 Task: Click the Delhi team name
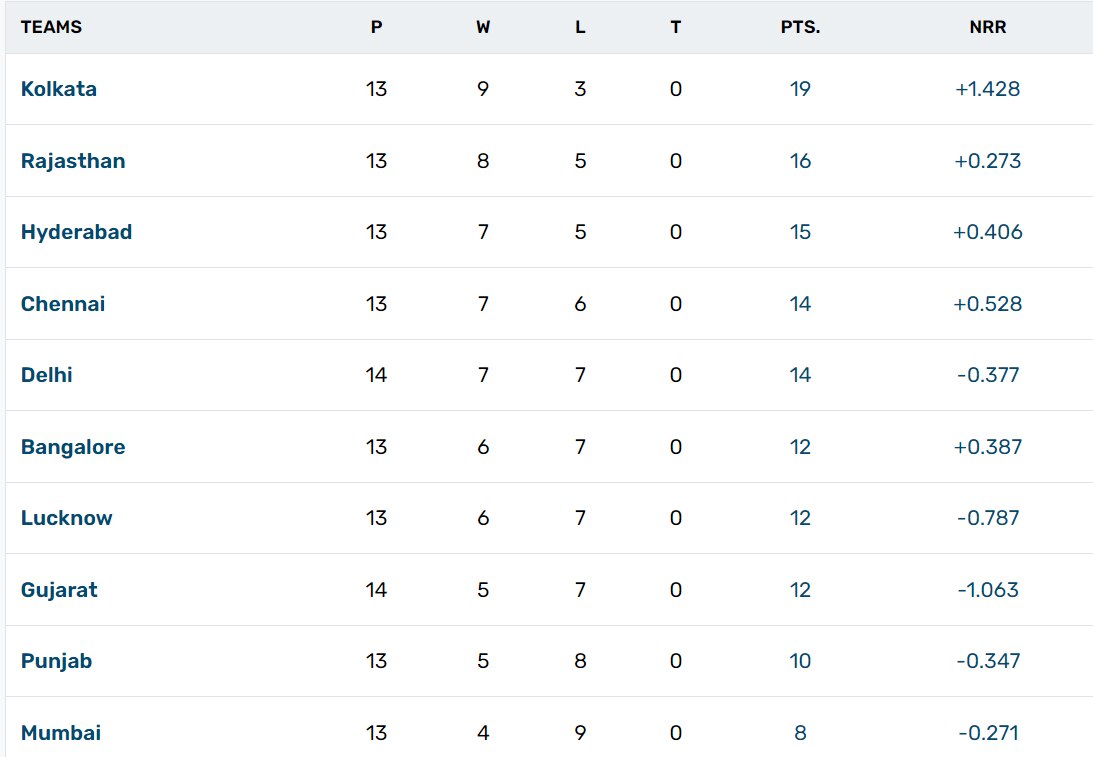(x=47, y=375)
